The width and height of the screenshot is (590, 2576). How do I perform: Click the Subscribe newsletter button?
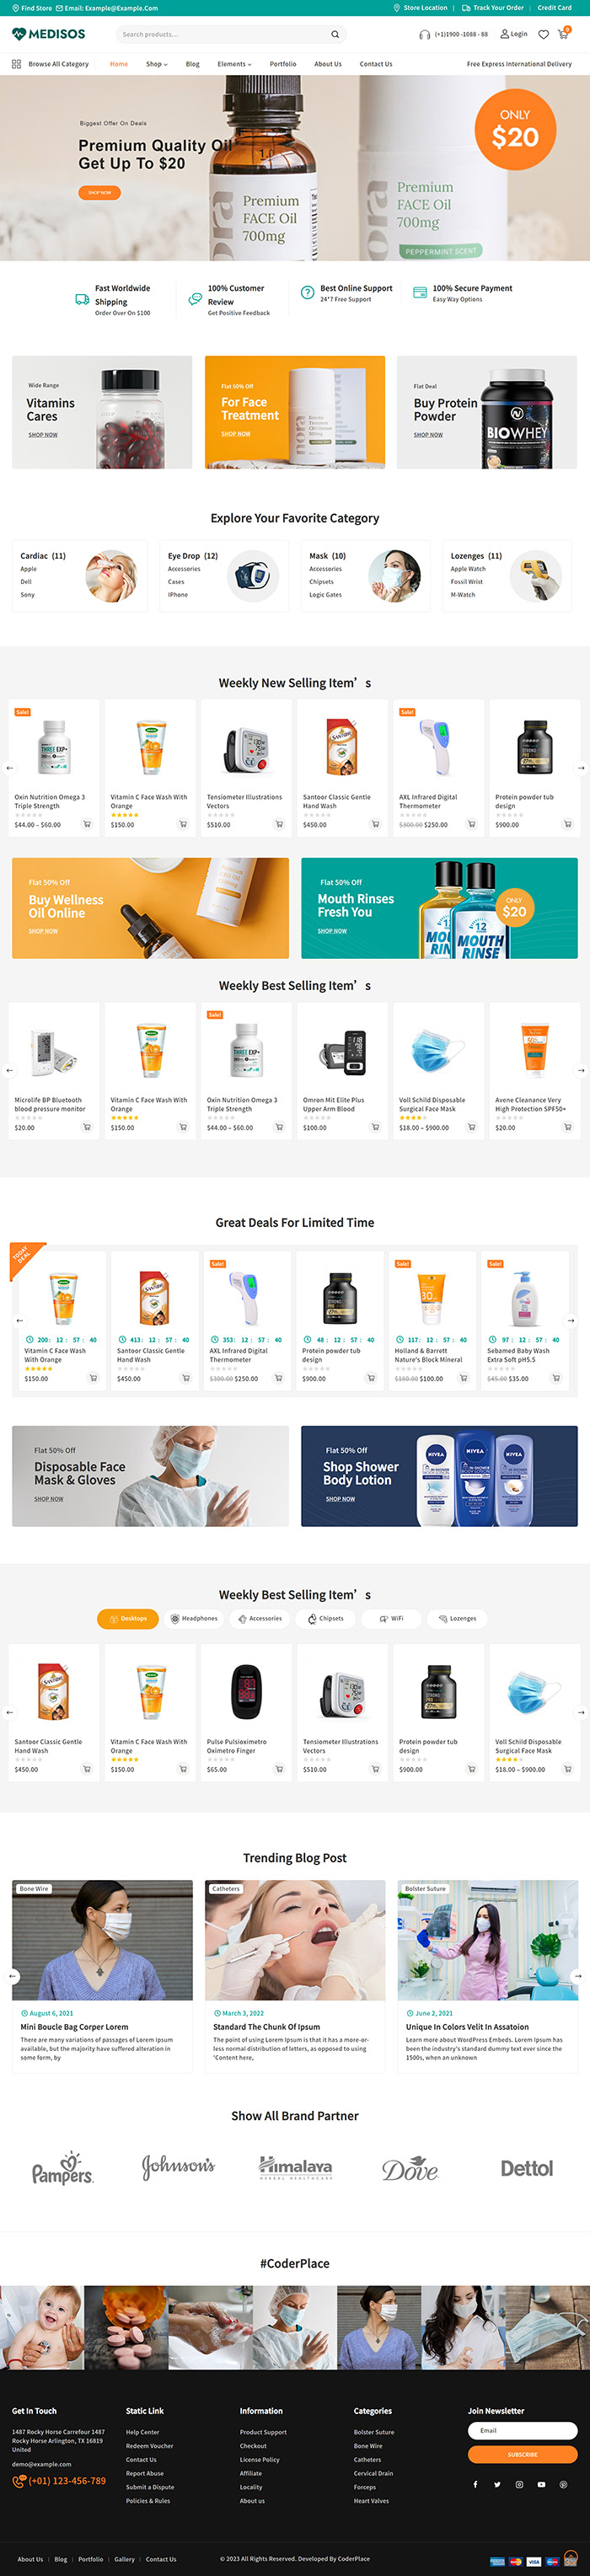[522, 2454]
